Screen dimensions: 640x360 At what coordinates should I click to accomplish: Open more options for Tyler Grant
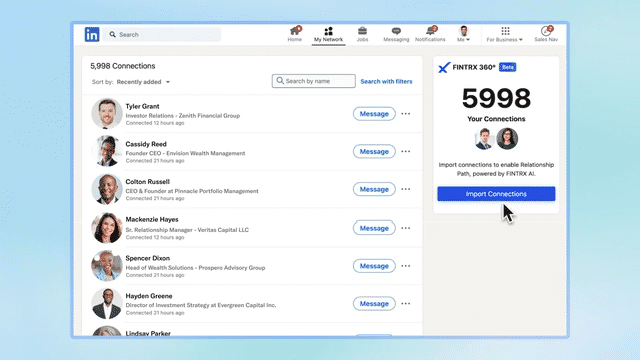(x=405, y=114)
